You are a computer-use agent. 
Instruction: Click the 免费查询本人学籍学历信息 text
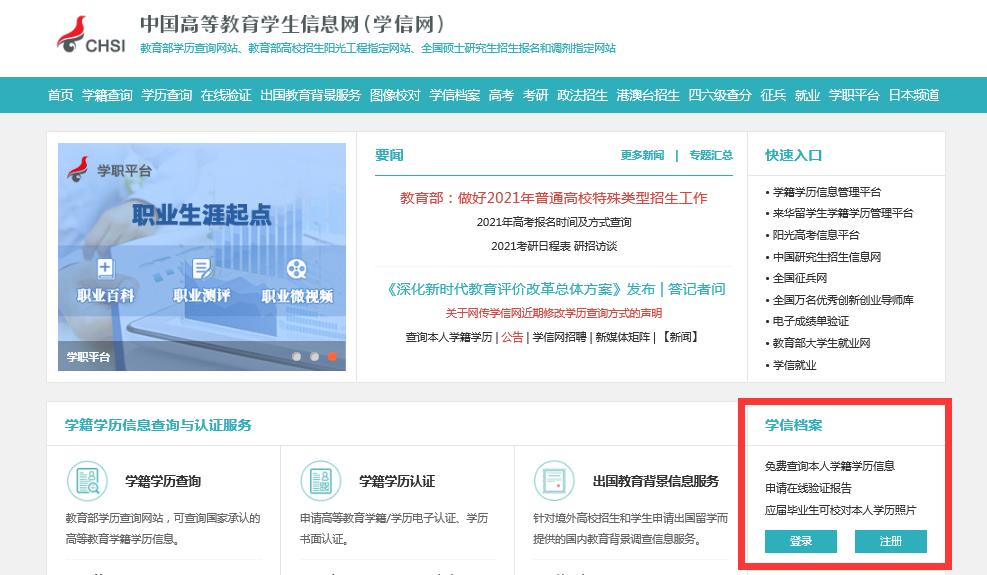tap(830, 466)
